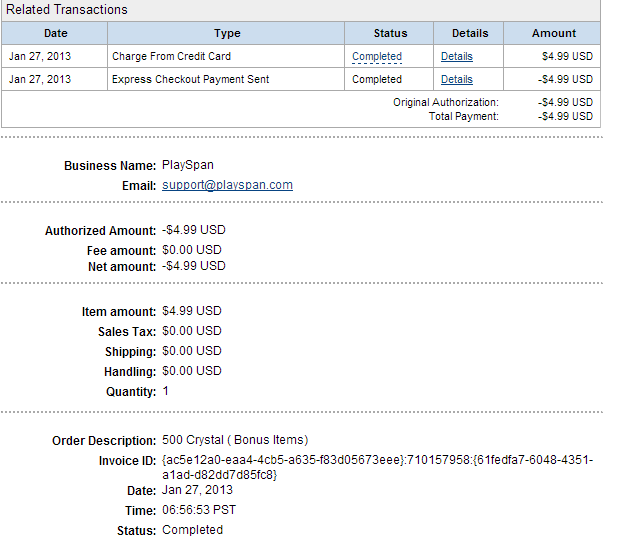Click the Details column header
This screenshot has width=632, height=542.
[470, 33]
